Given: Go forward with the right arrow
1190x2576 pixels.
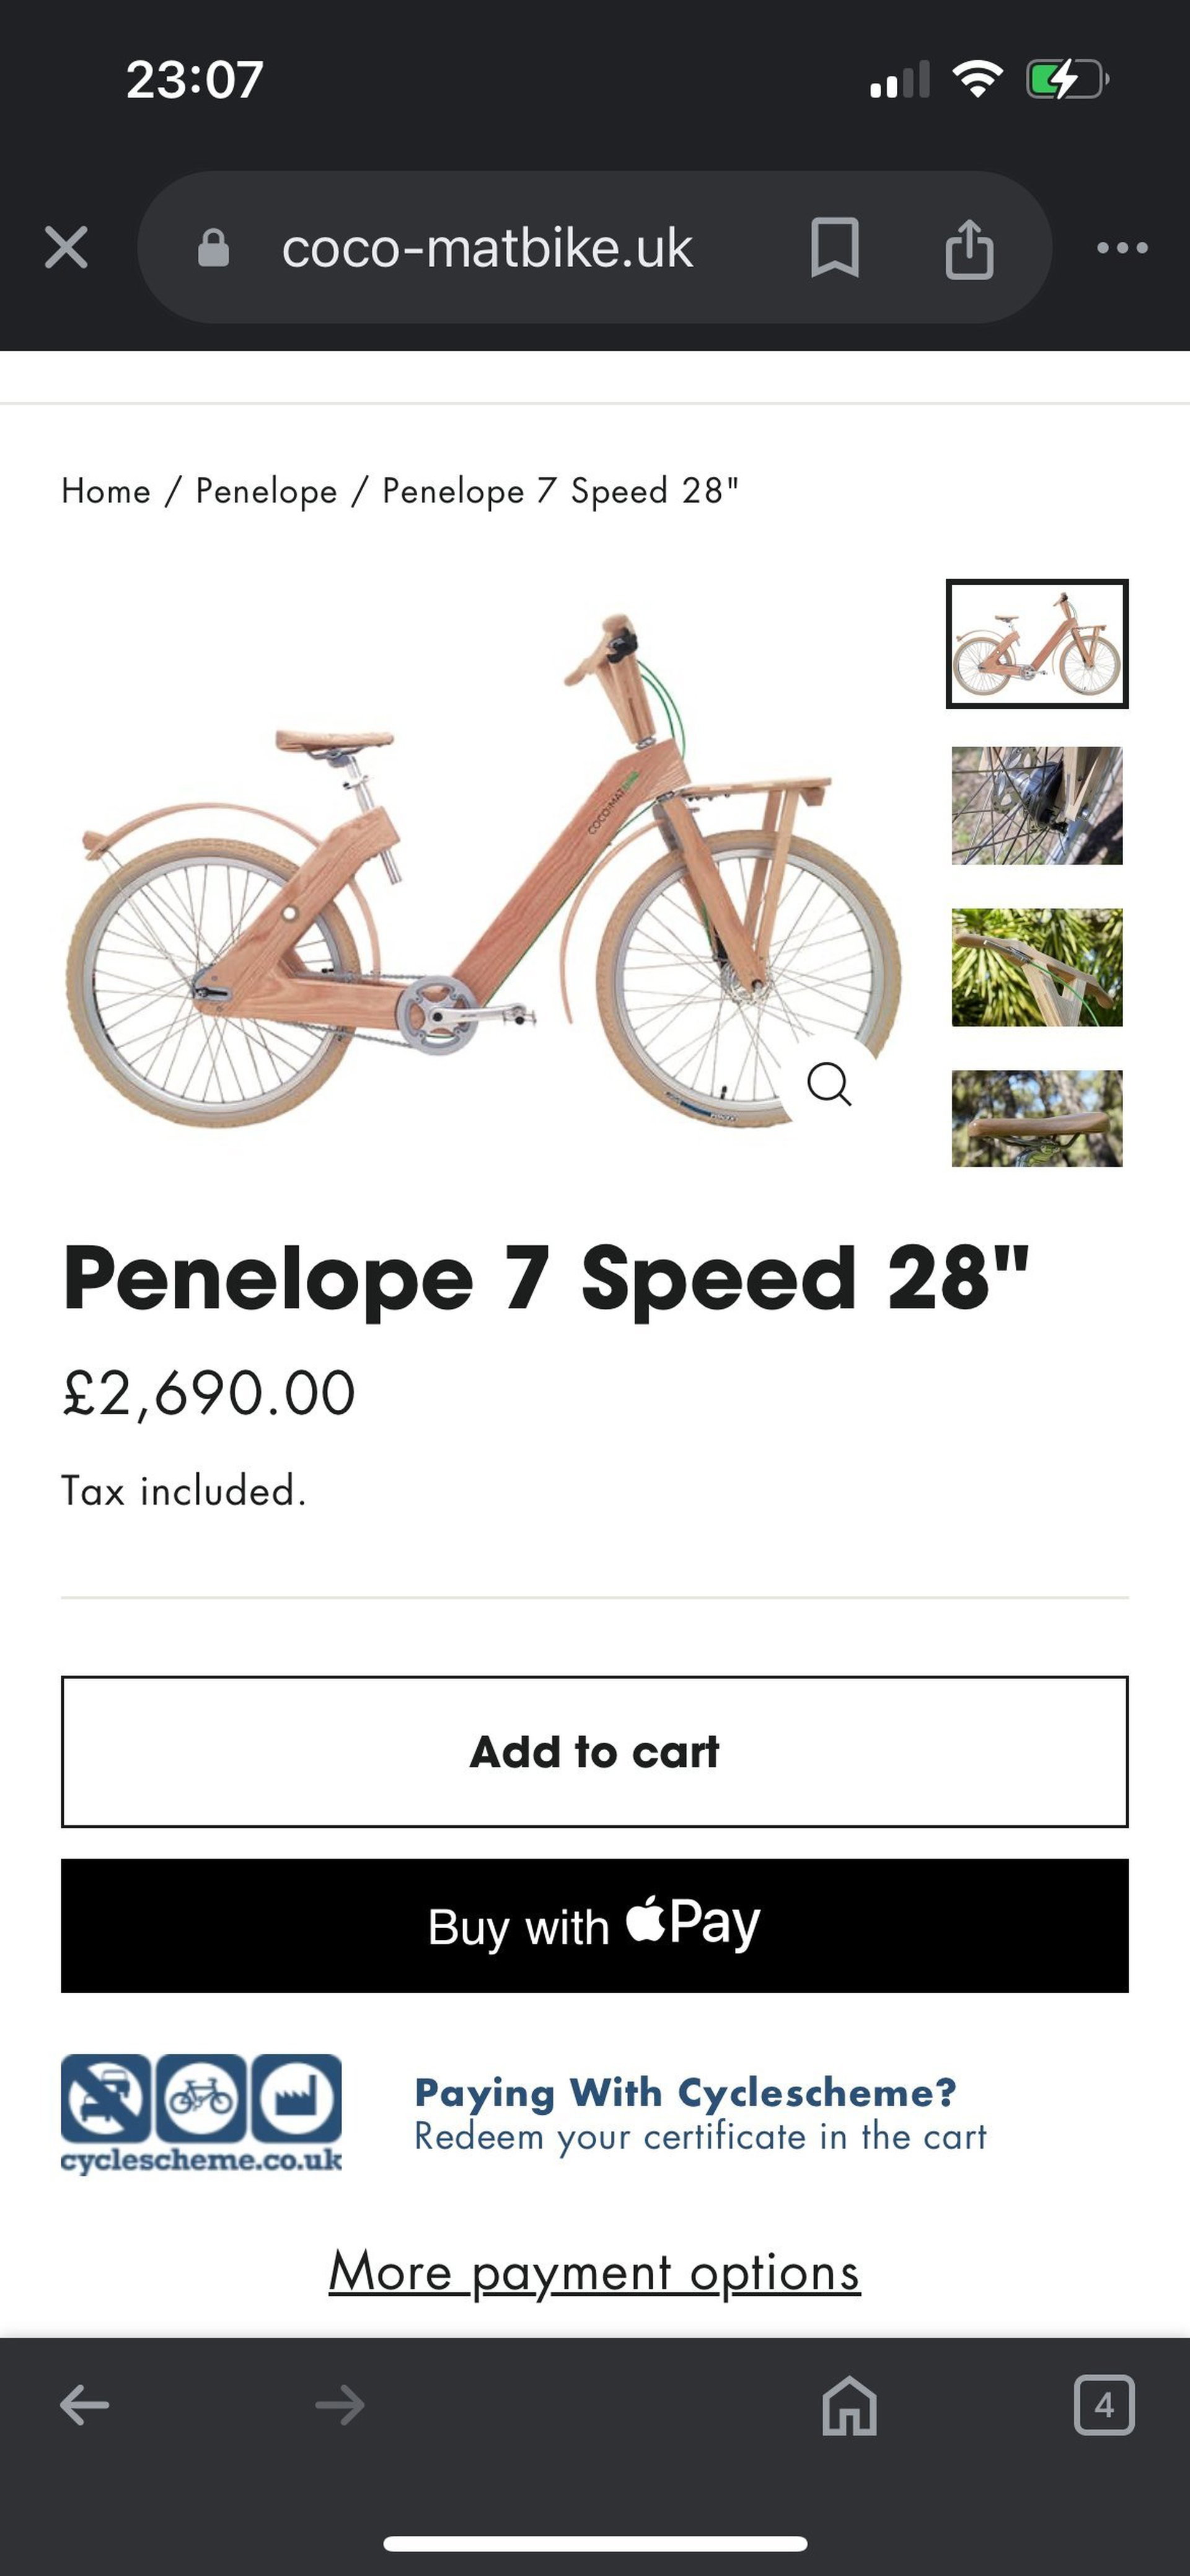Looking at the screenshot, I should 340,2405.
